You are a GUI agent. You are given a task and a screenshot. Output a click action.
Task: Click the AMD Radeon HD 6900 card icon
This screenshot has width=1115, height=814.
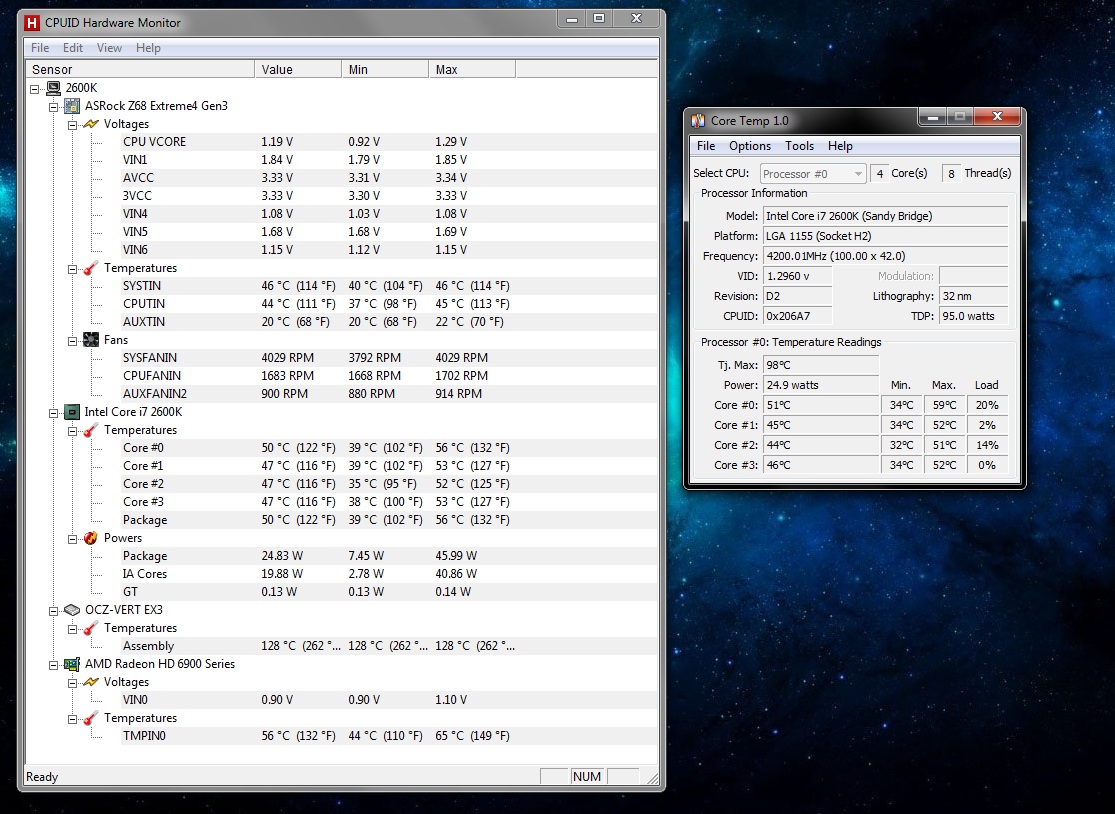(x=73, y=664)
